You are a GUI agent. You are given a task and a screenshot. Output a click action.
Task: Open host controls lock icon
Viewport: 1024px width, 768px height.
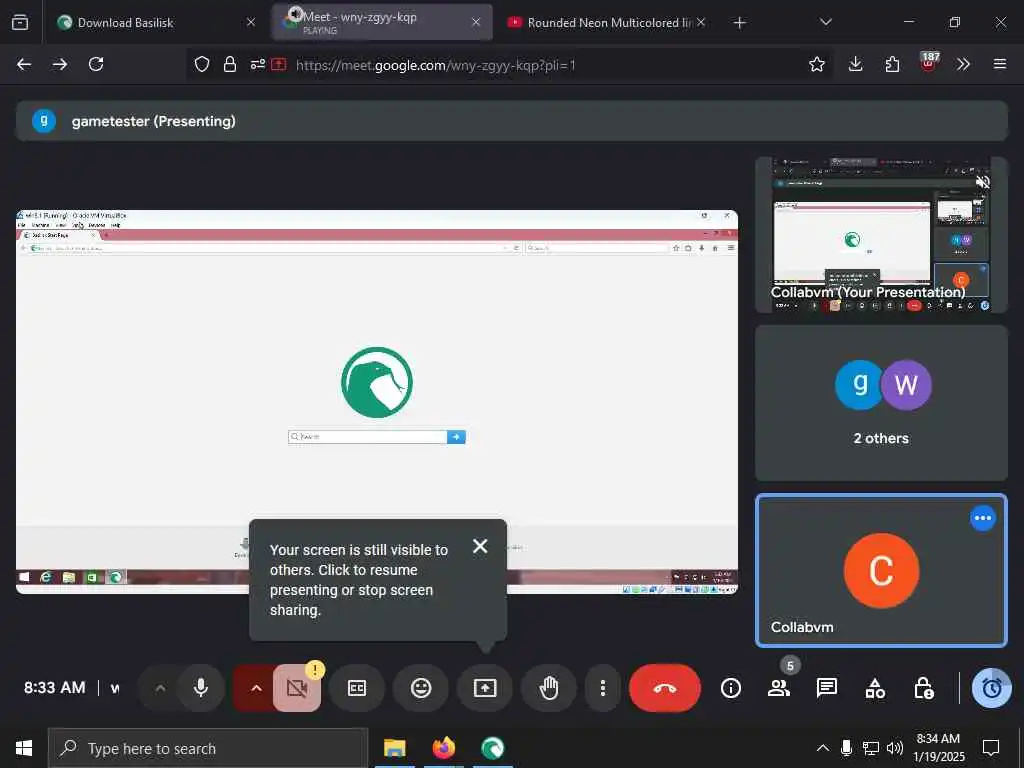923,688
